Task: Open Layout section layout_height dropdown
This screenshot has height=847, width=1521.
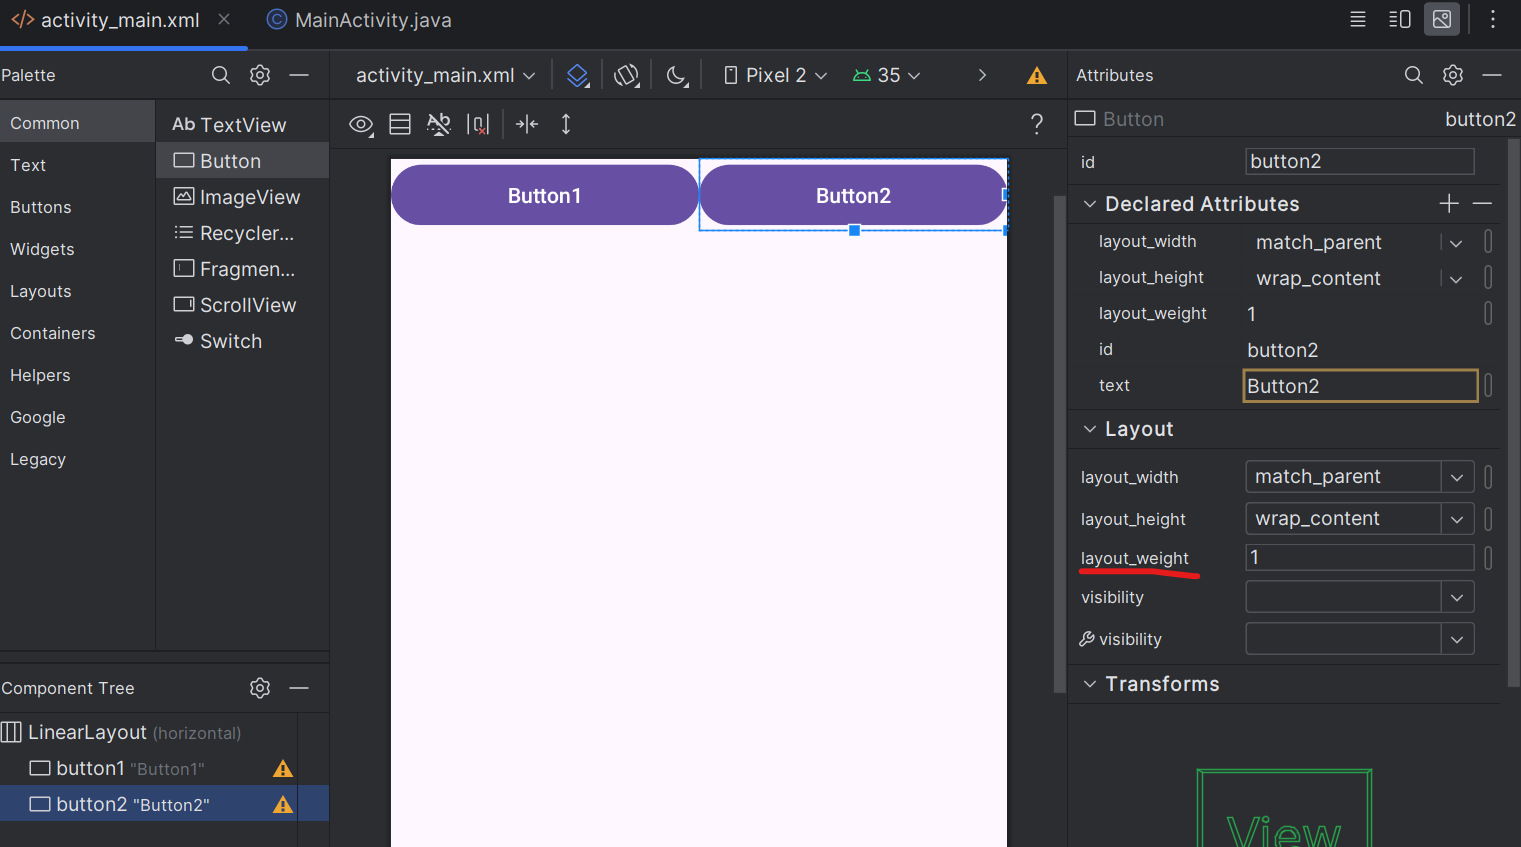Action: point(1457,519)
